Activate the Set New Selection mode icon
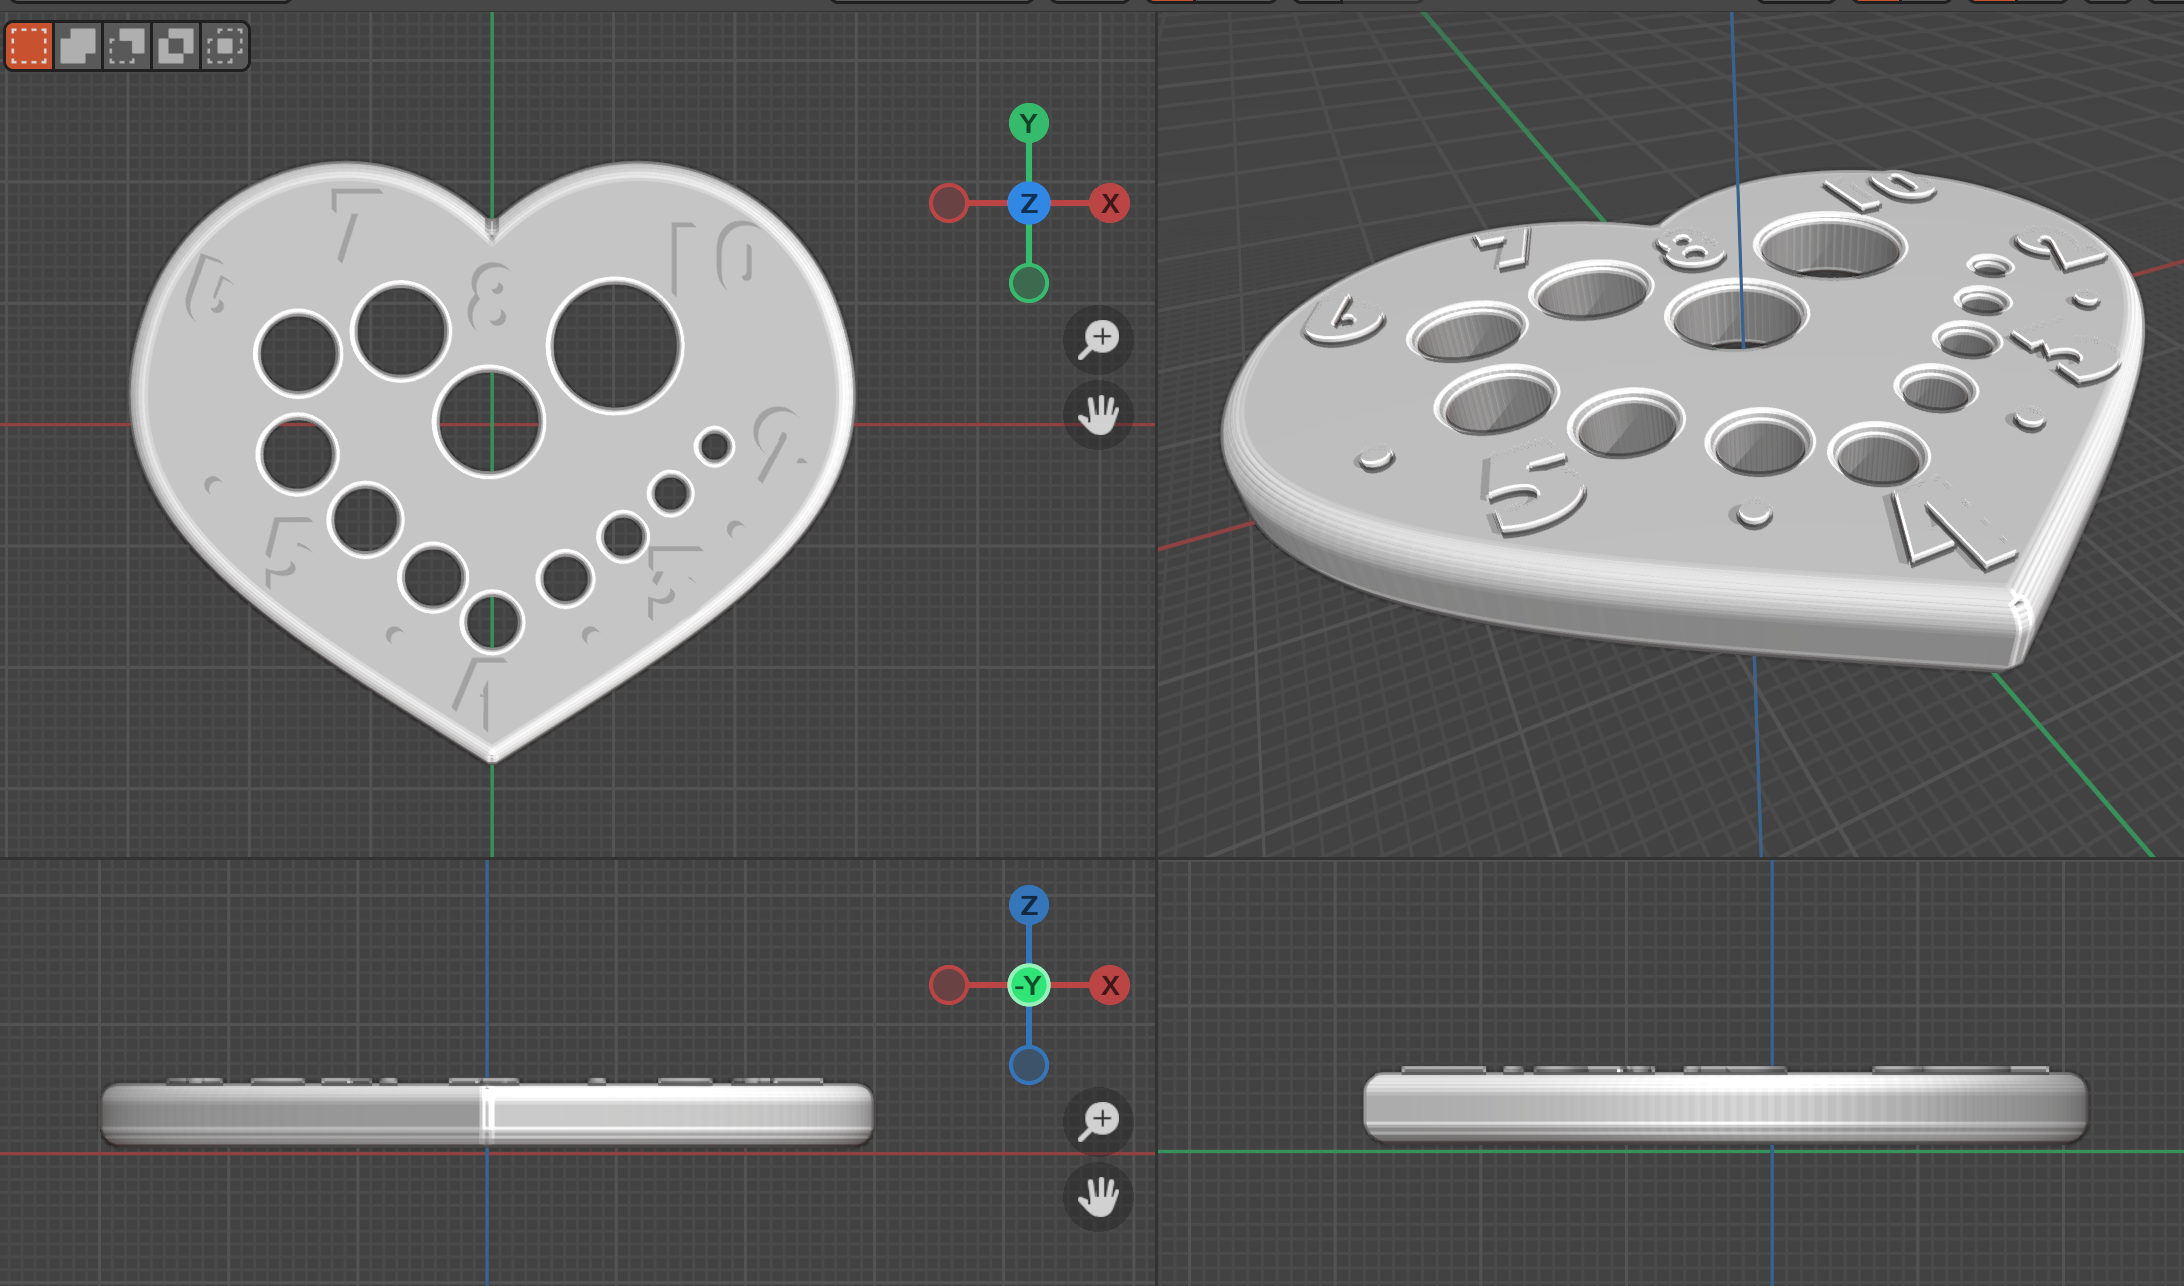This screenshot has width=2184, height=1286. tap(28, 46)
